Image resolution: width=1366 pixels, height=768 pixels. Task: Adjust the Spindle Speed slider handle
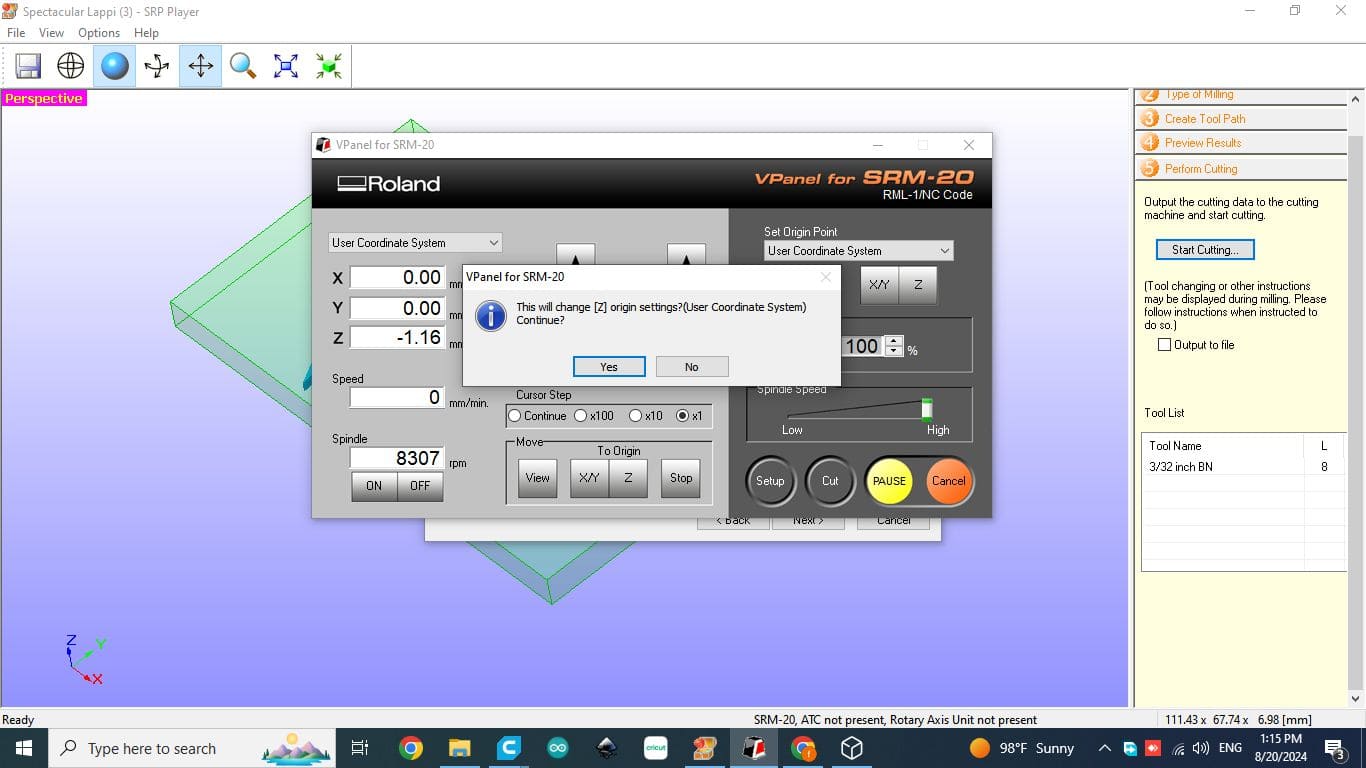coord(927,409)
